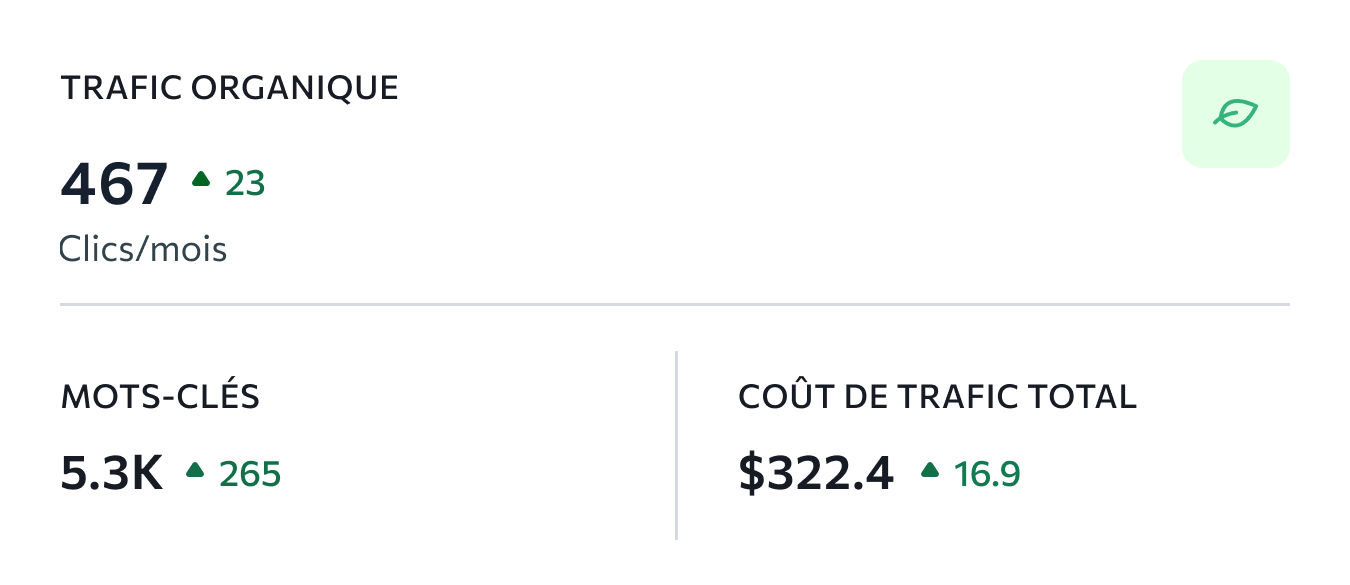1350x585 pixels.
Task: Click the 16.9 cost change figure
Action: coord(987,474)
